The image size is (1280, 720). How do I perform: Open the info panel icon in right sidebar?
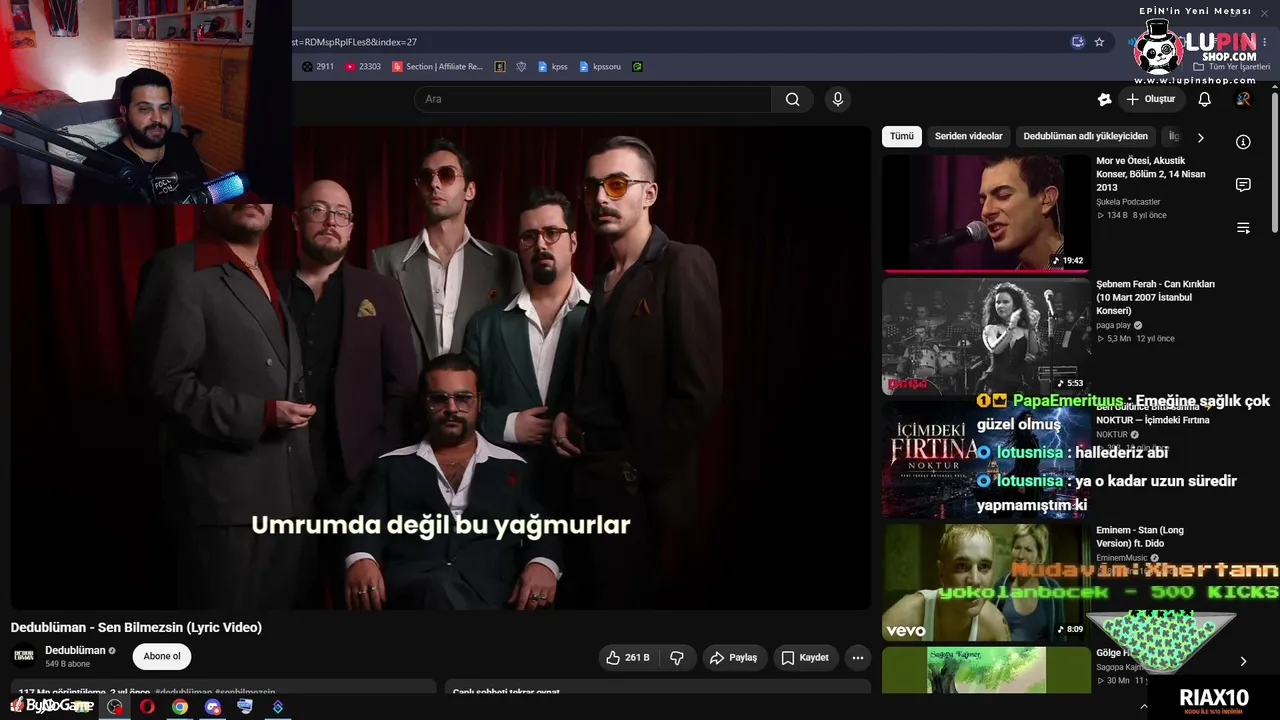[1243, 142]
